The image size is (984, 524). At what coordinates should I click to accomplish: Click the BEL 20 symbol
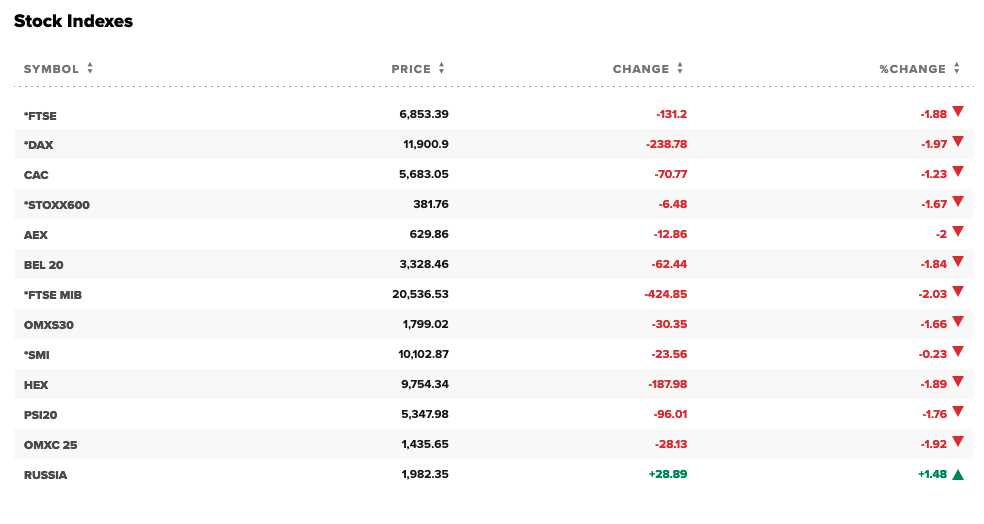click(44, 265)
